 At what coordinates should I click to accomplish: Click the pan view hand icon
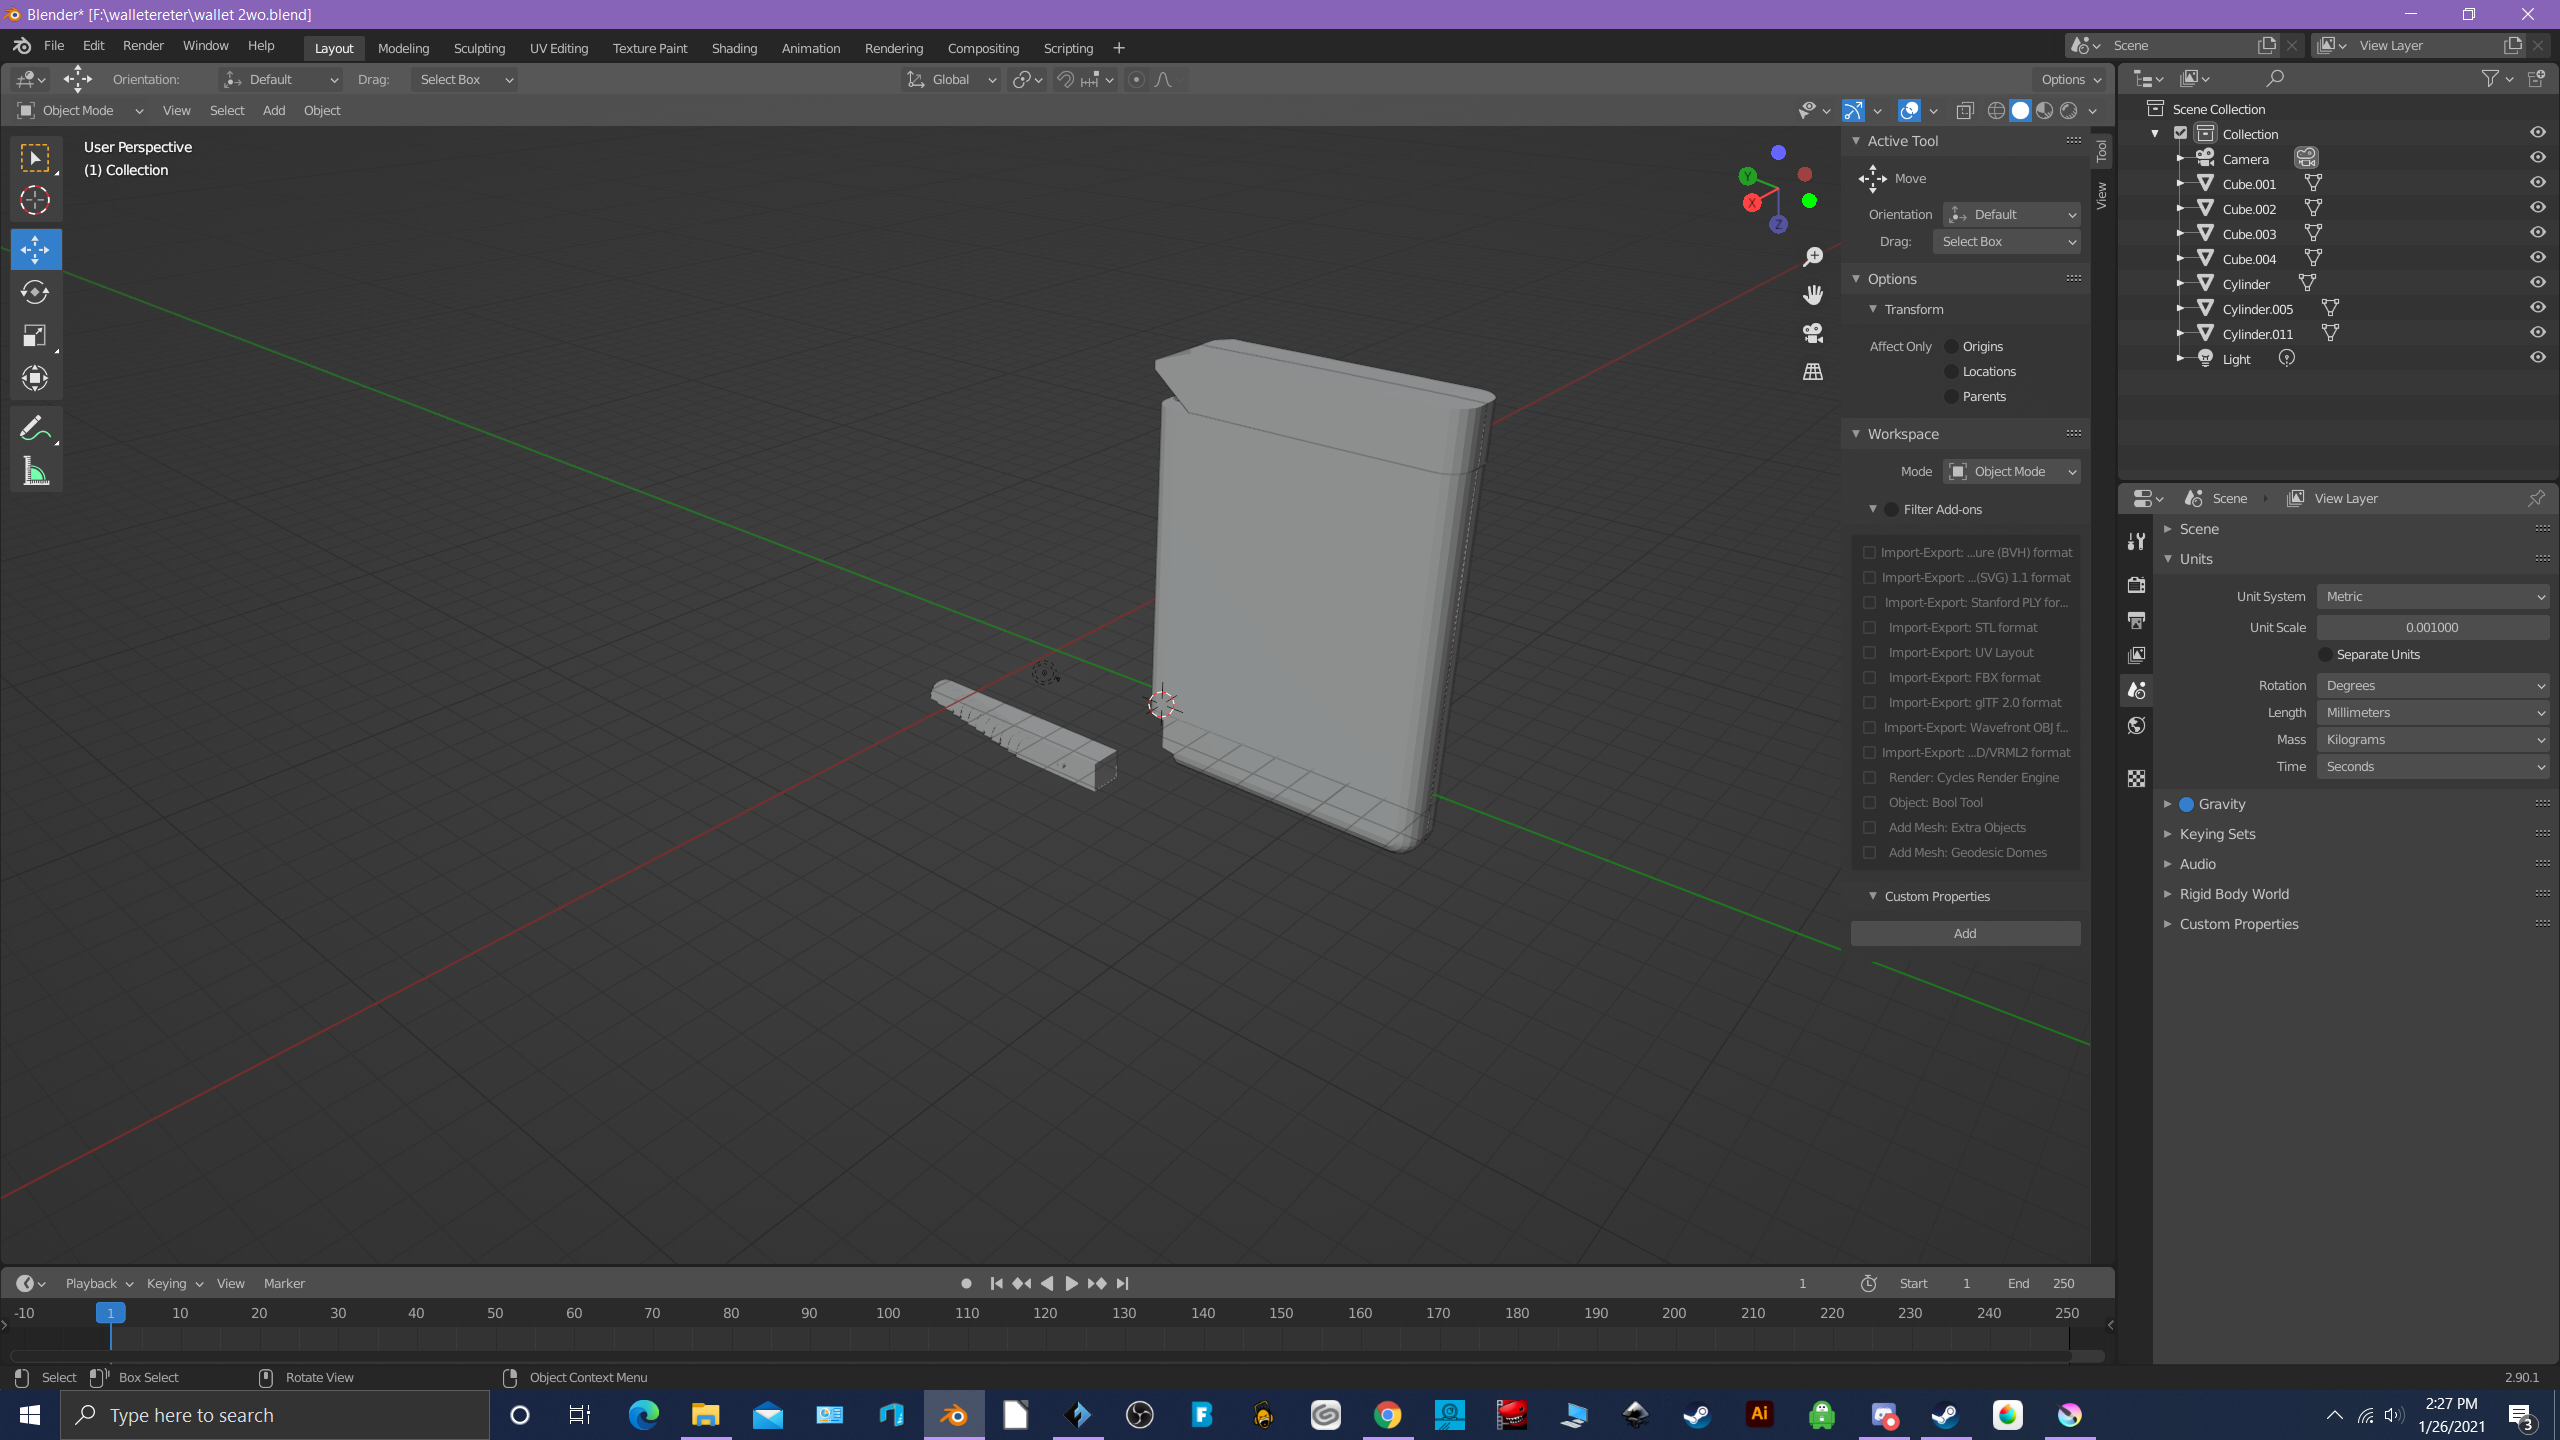tap(1812, 295)
